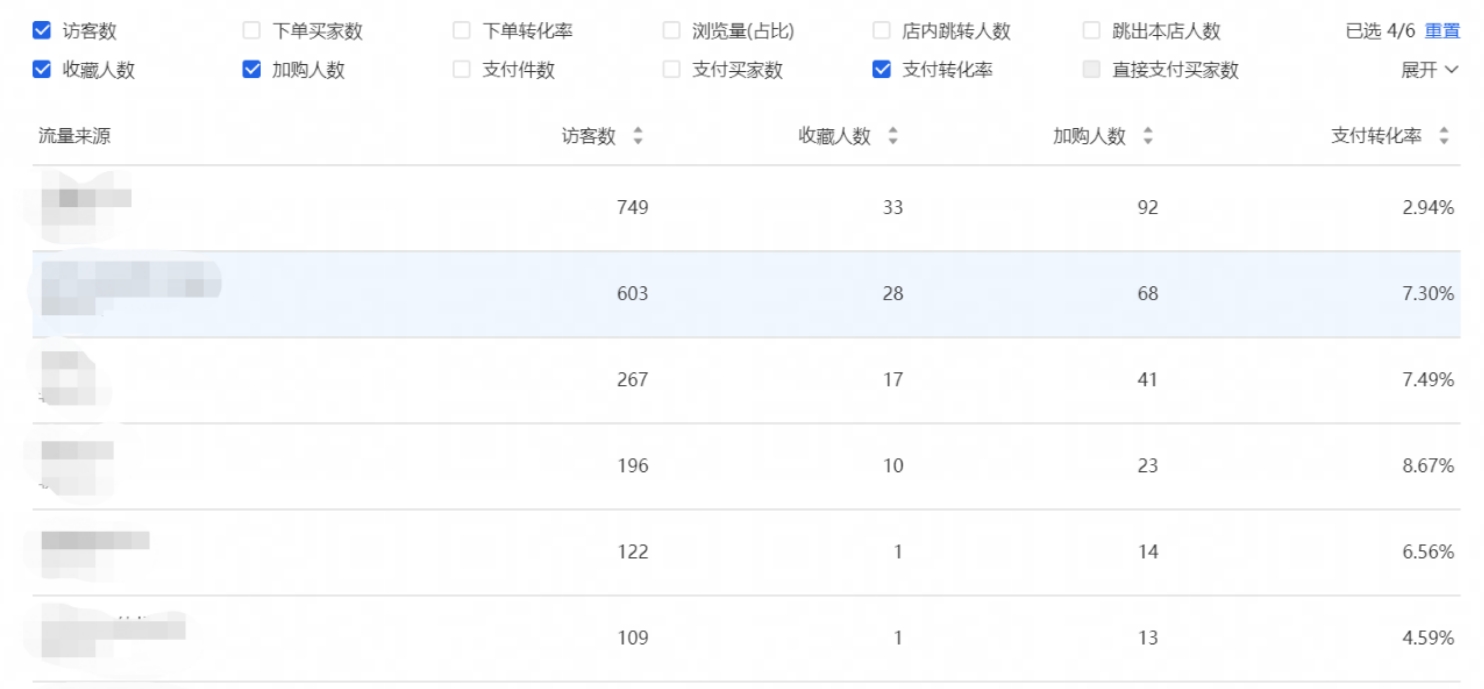Enable the 浏览量(占比) metric
Viewport: 1484px width, 689px height.
pyautogui.click(x=670, y=30)
